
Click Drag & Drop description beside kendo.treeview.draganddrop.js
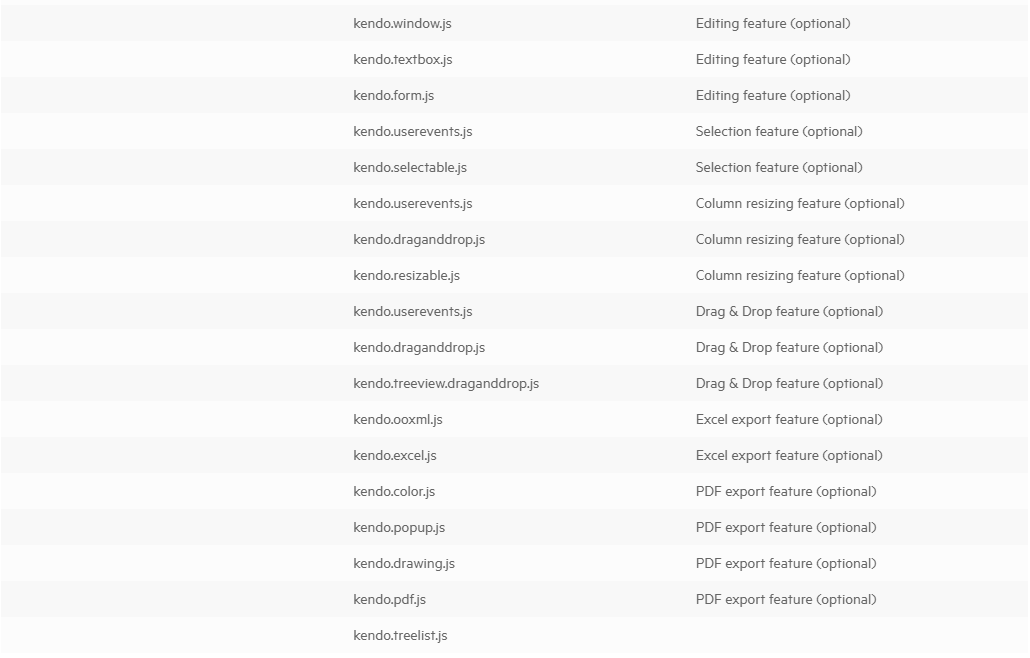[x=790, y=384]
